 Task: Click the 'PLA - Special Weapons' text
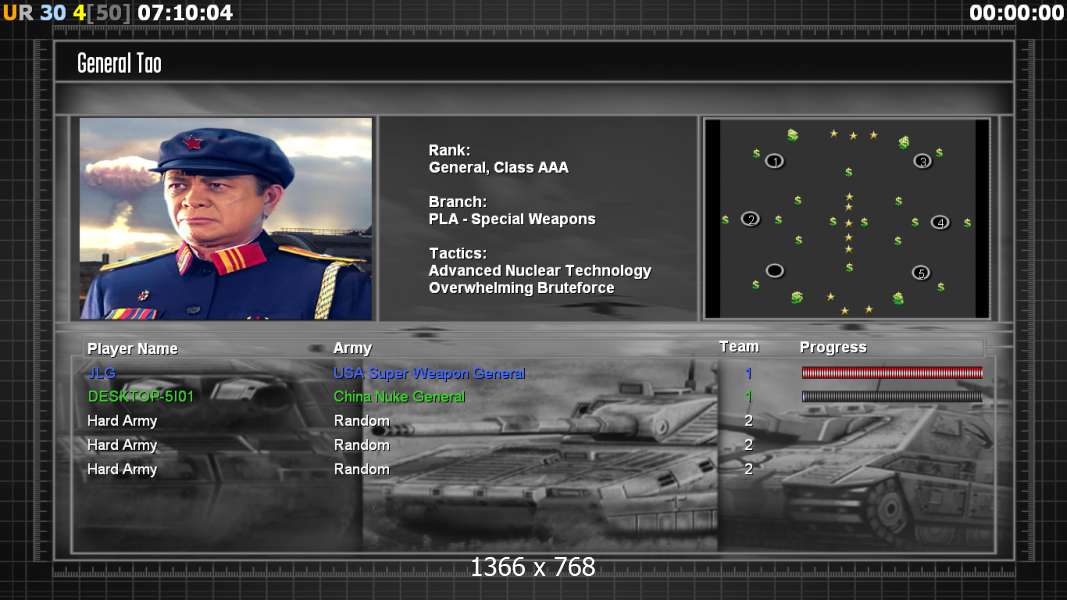pos(512,219)
